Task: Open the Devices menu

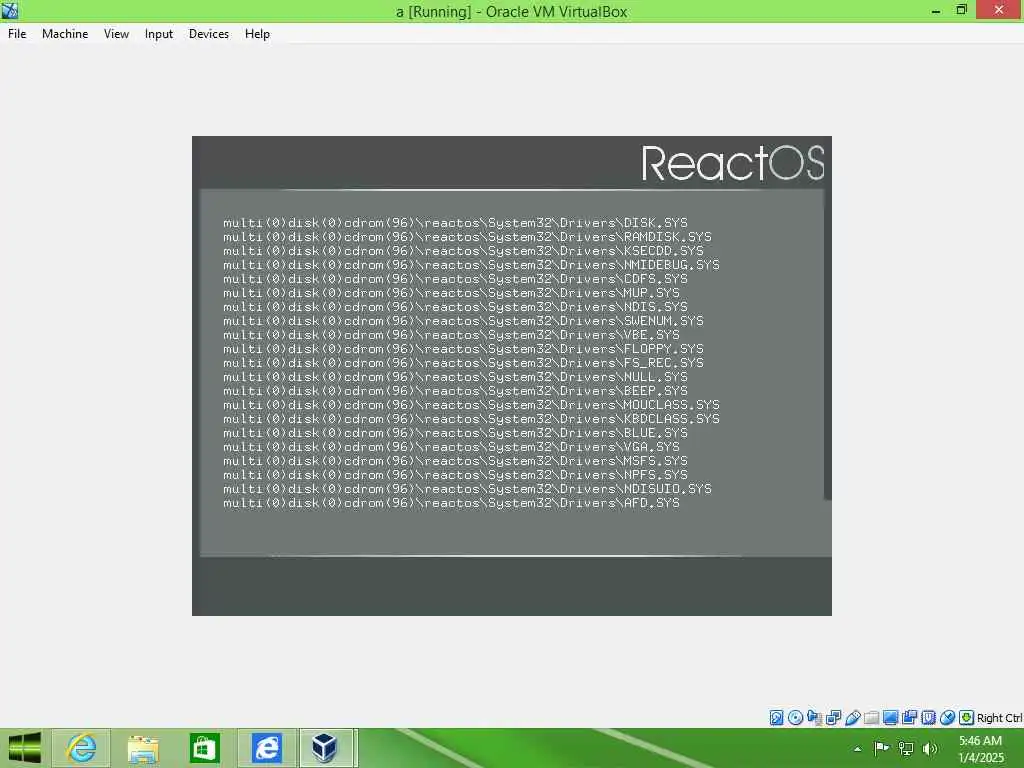Action: [208, 34]
